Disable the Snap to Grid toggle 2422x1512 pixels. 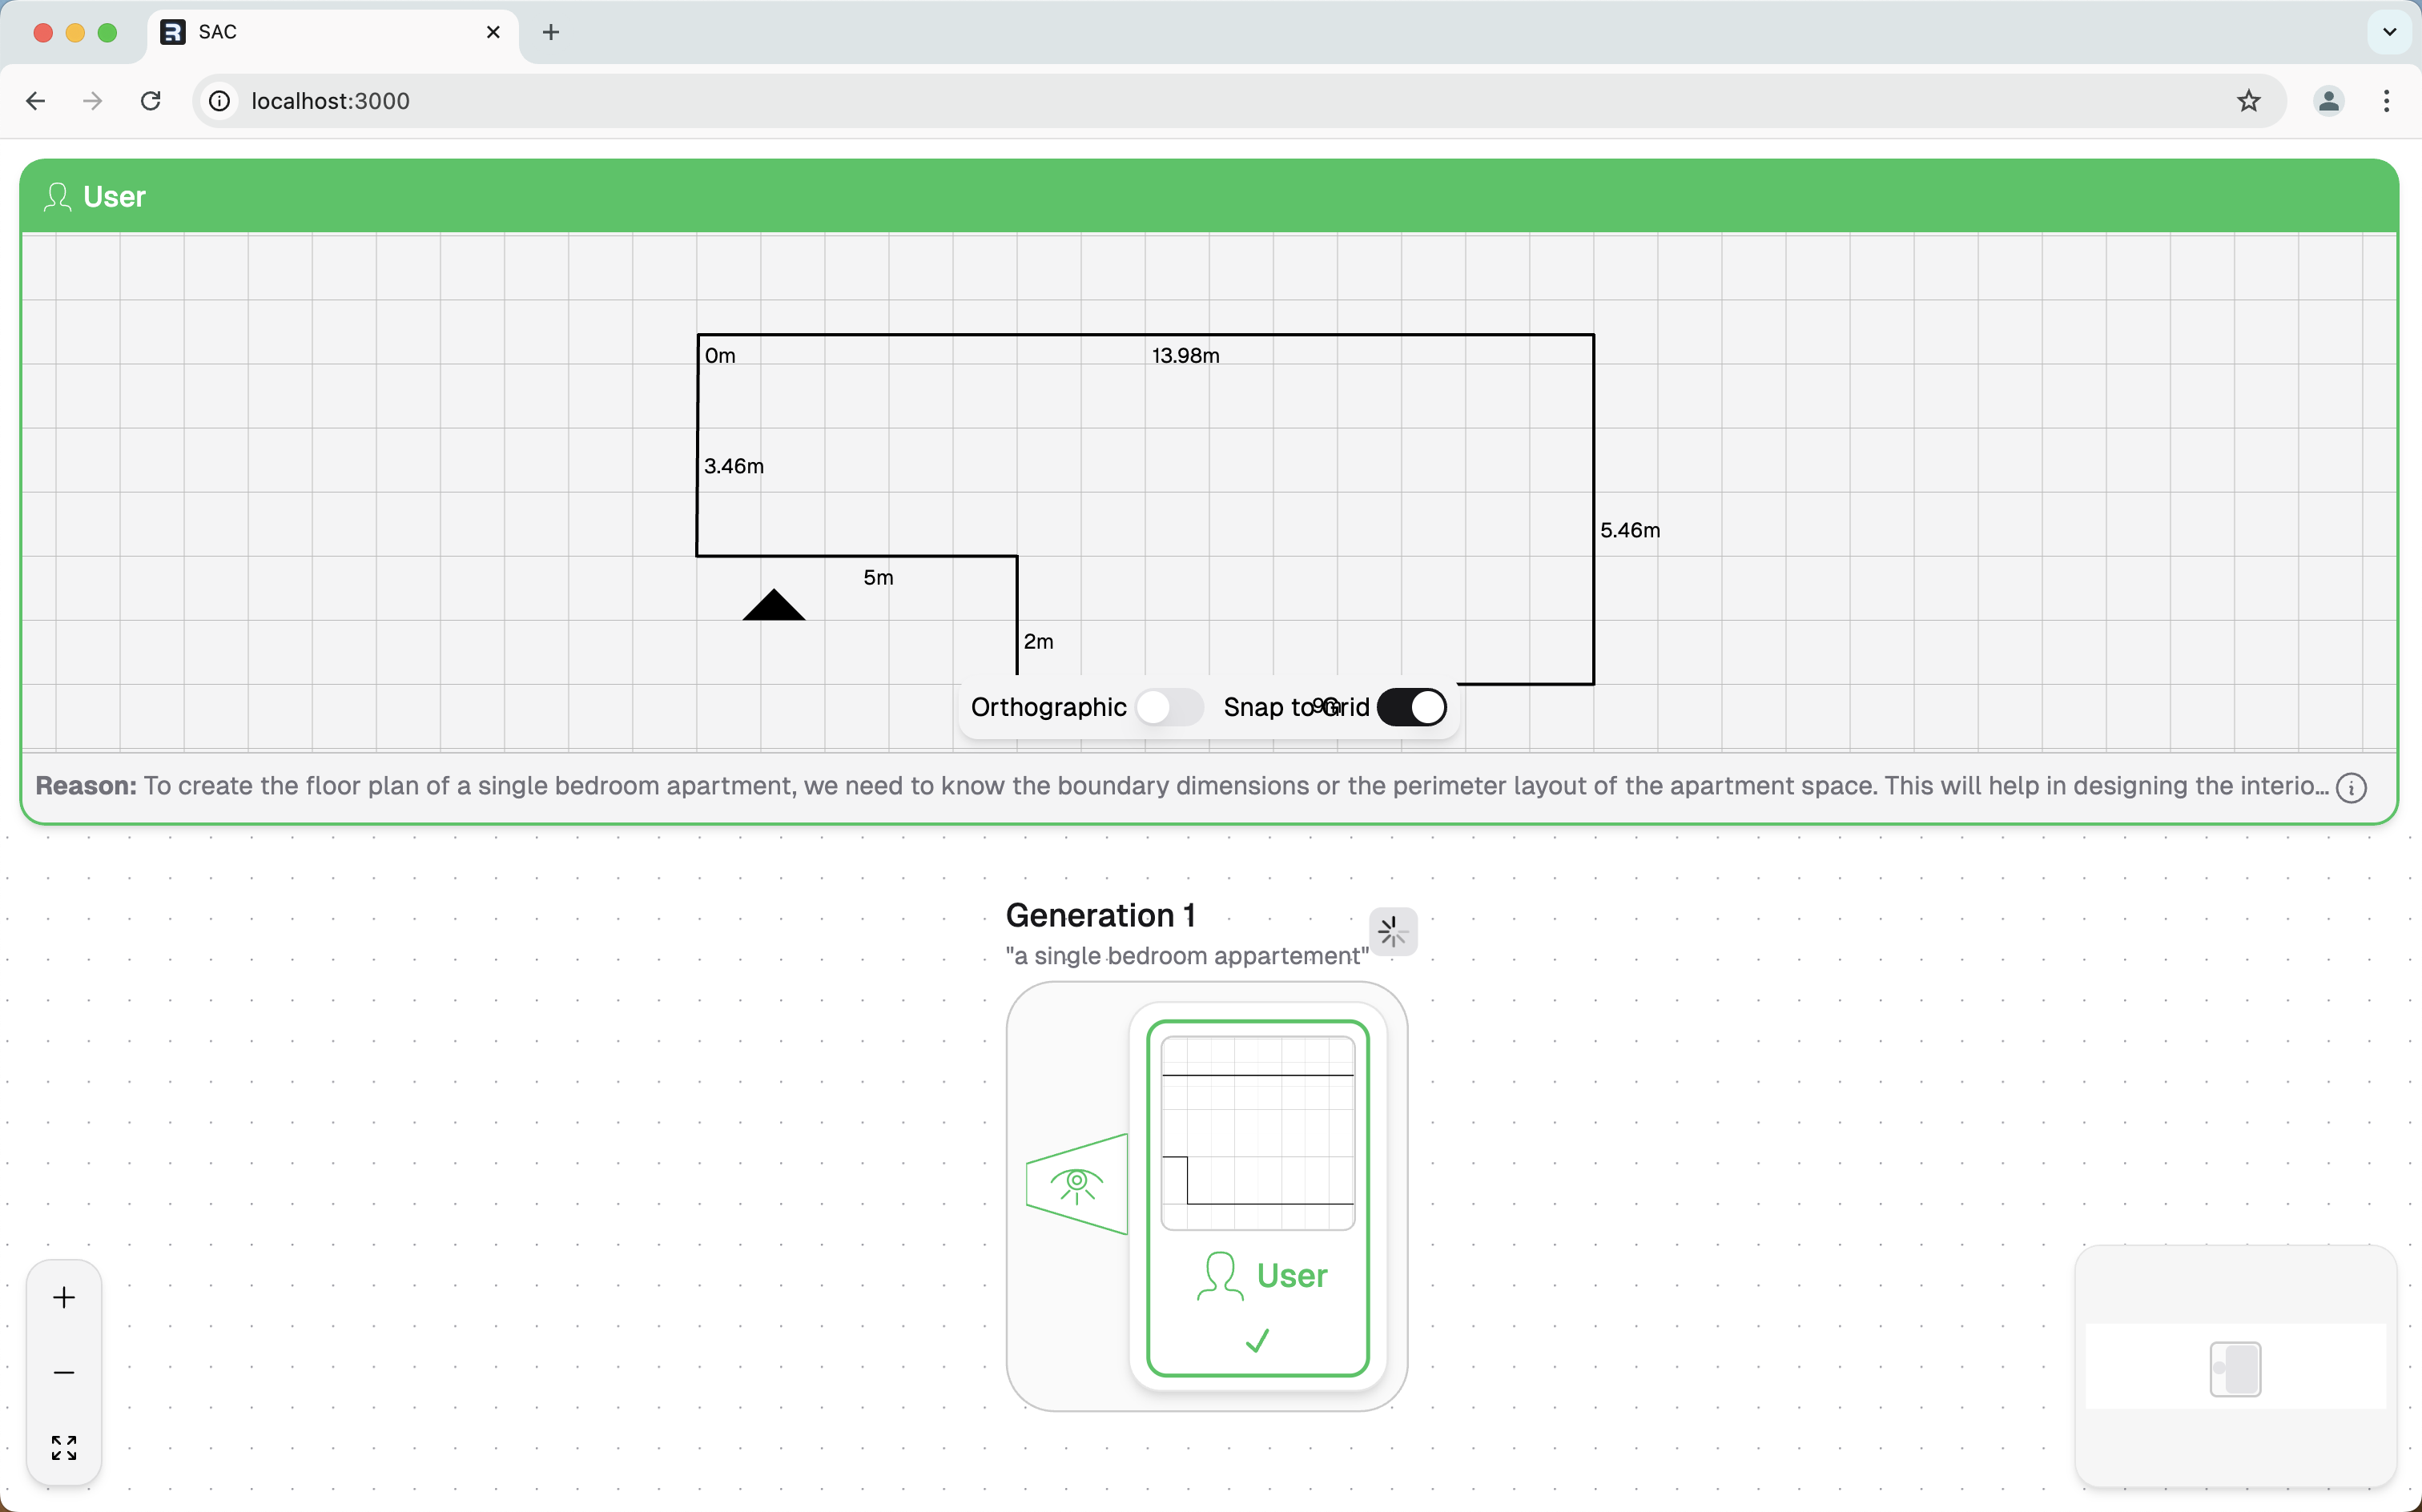[x=1411, y=707]
